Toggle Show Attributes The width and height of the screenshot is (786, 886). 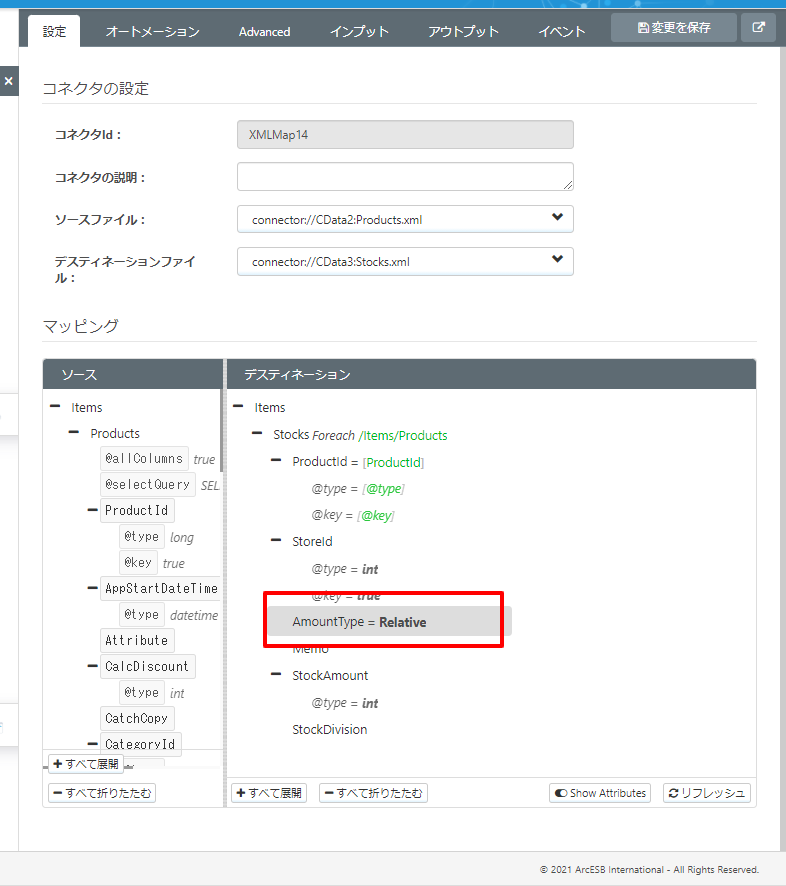pyautogui.click(x=600, y=793)
